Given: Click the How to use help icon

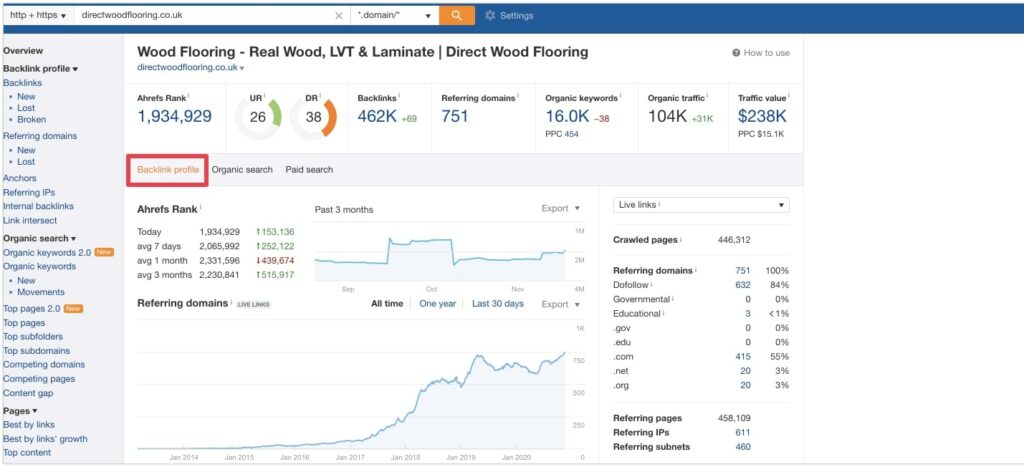Looking at the screenshot, I should (x=736, y=53).
